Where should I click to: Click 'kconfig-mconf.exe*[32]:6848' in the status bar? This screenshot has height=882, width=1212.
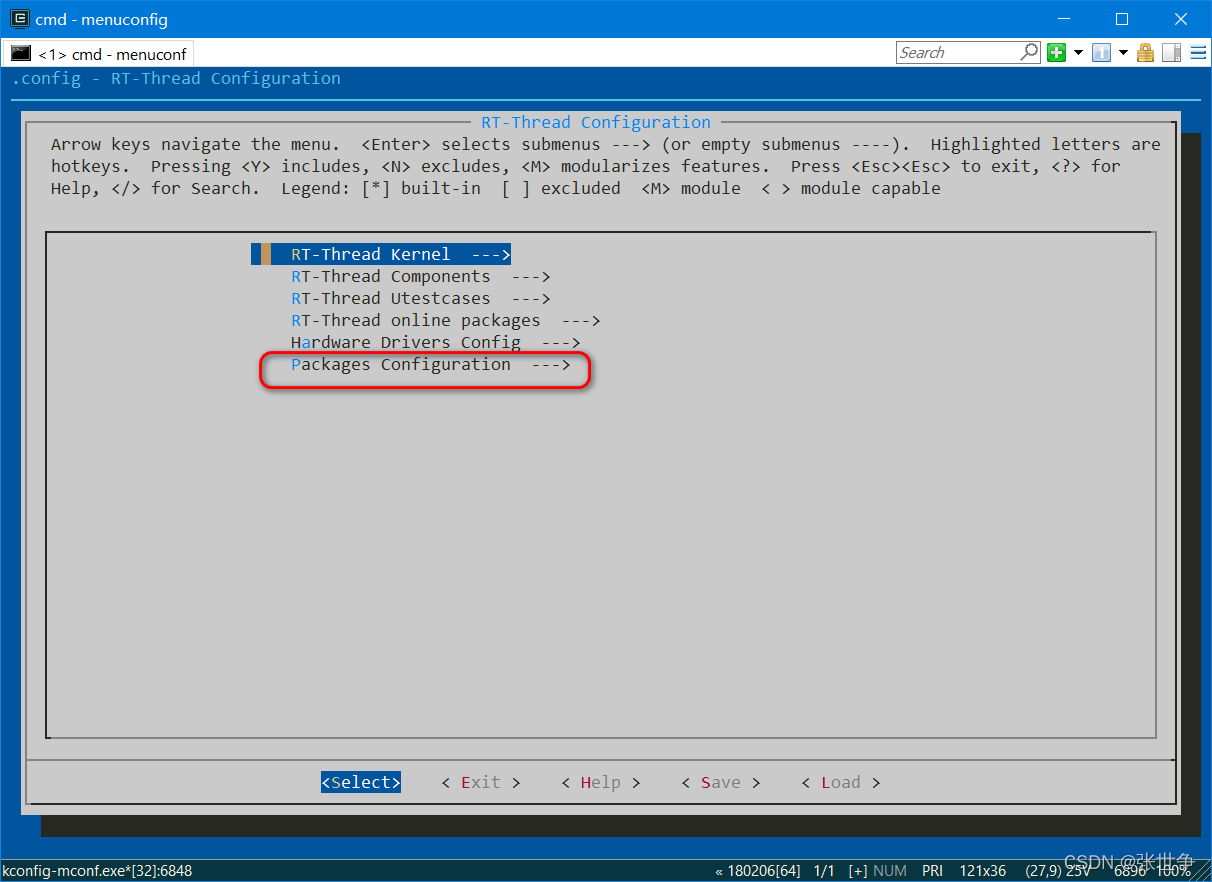pos(97,871)
